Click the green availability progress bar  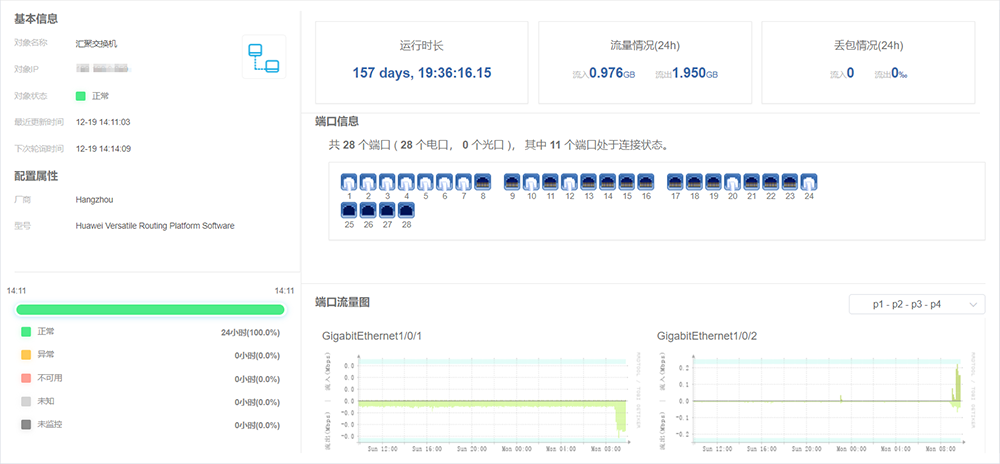tap(150, 310)
